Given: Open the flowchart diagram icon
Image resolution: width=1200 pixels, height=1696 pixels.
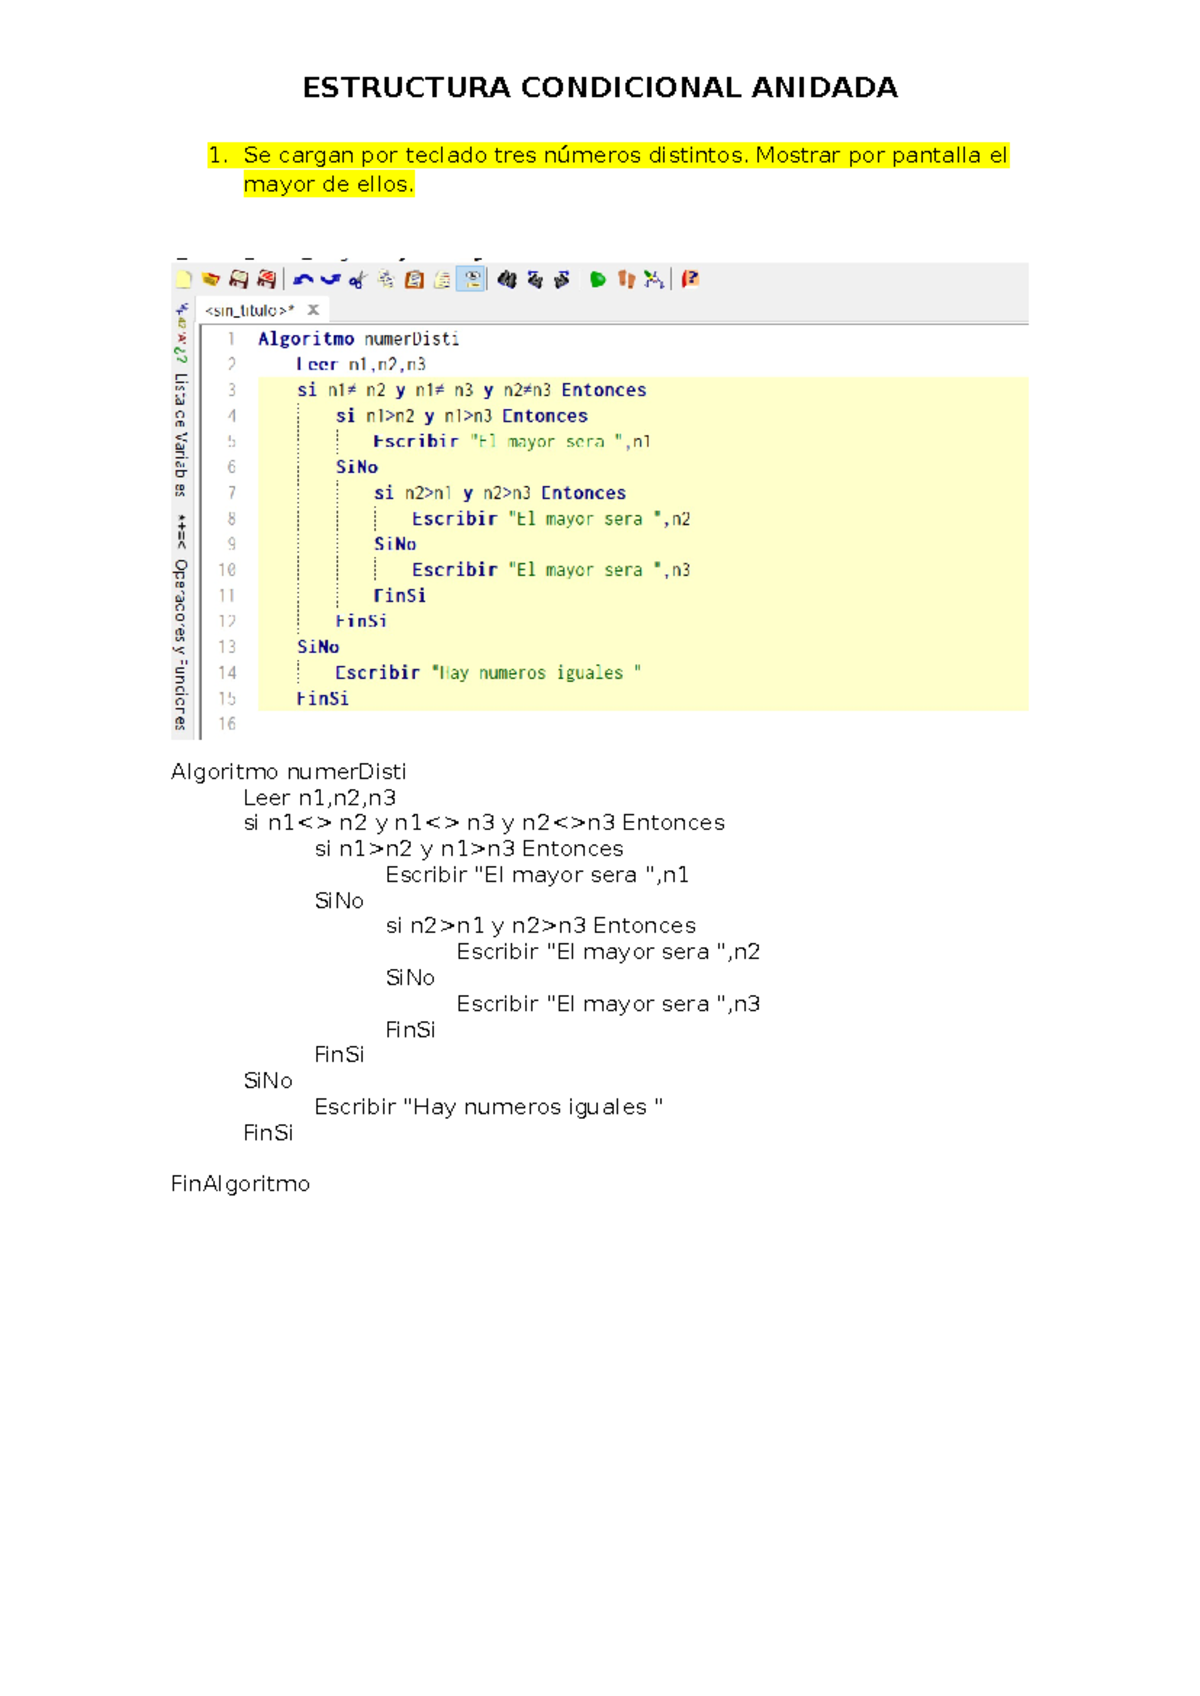Looking at the screenshot, I should (x=654, y=280).
